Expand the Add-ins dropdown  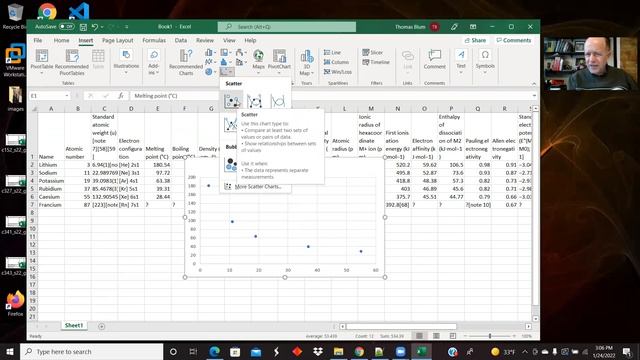click(x=153, y=62)
